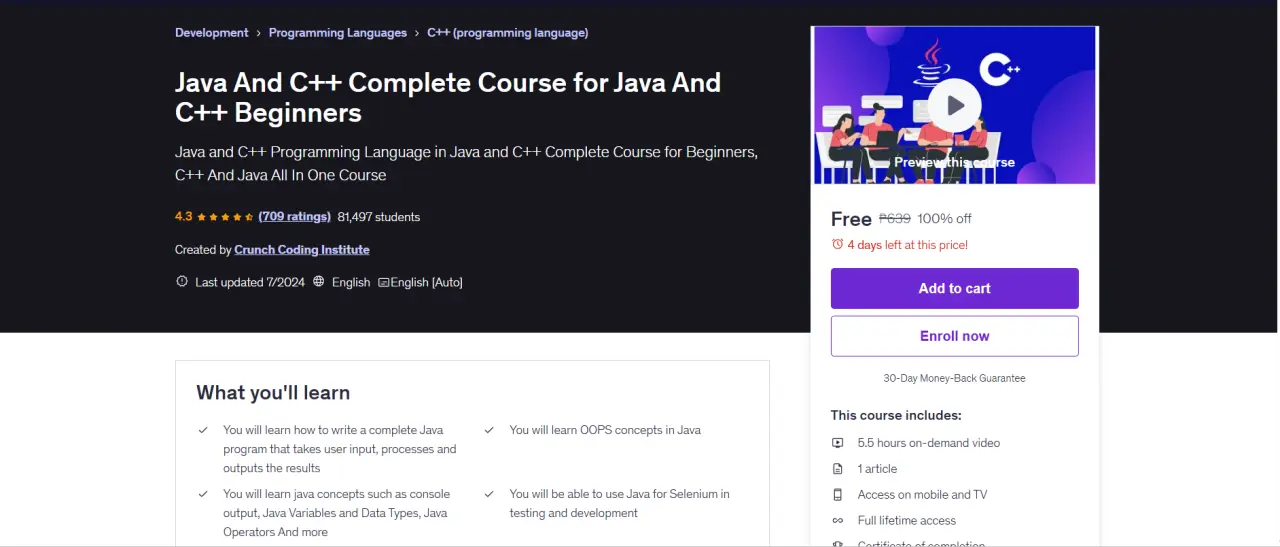Click the article document icon
This screenshot has width=1280, height=547.
click(838, 469)
